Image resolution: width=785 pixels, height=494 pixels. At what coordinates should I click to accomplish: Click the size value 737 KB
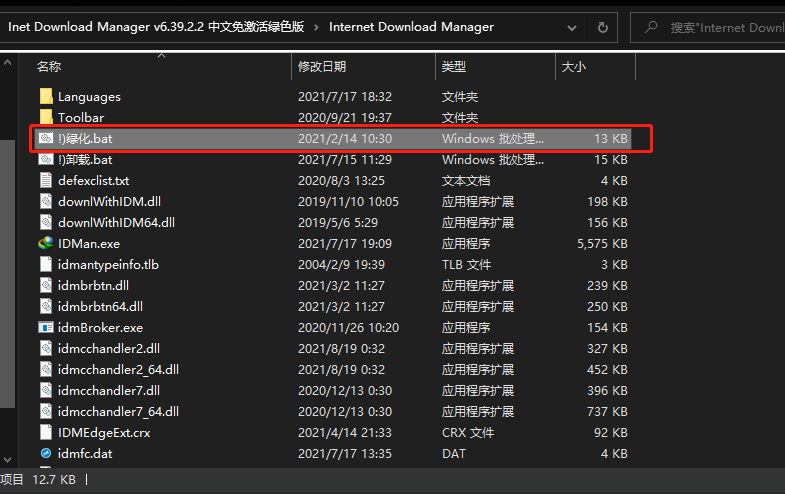607,412
